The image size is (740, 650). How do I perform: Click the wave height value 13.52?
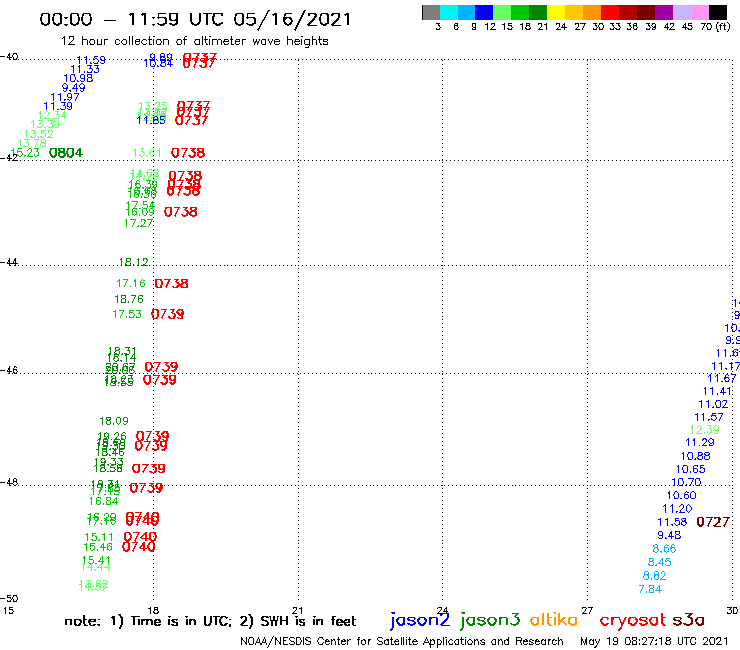pos(39,134)
